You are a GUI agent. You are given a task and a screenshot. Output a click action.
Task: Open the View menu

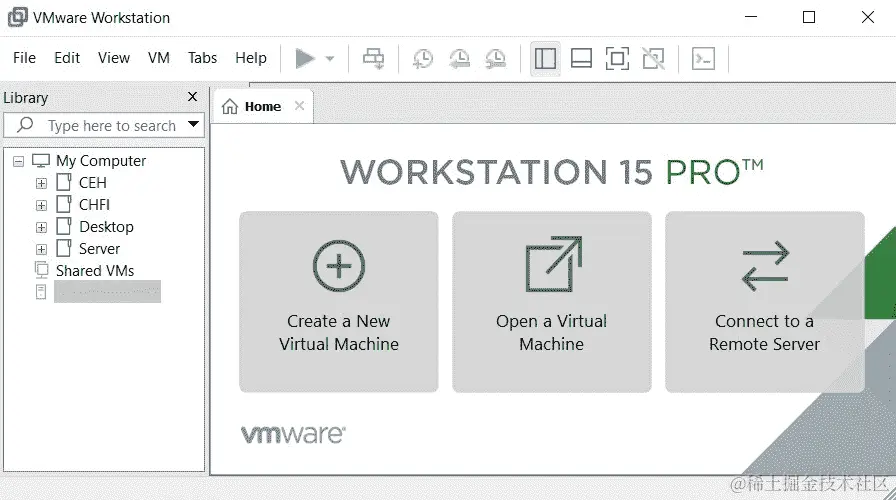click(114, 58)
